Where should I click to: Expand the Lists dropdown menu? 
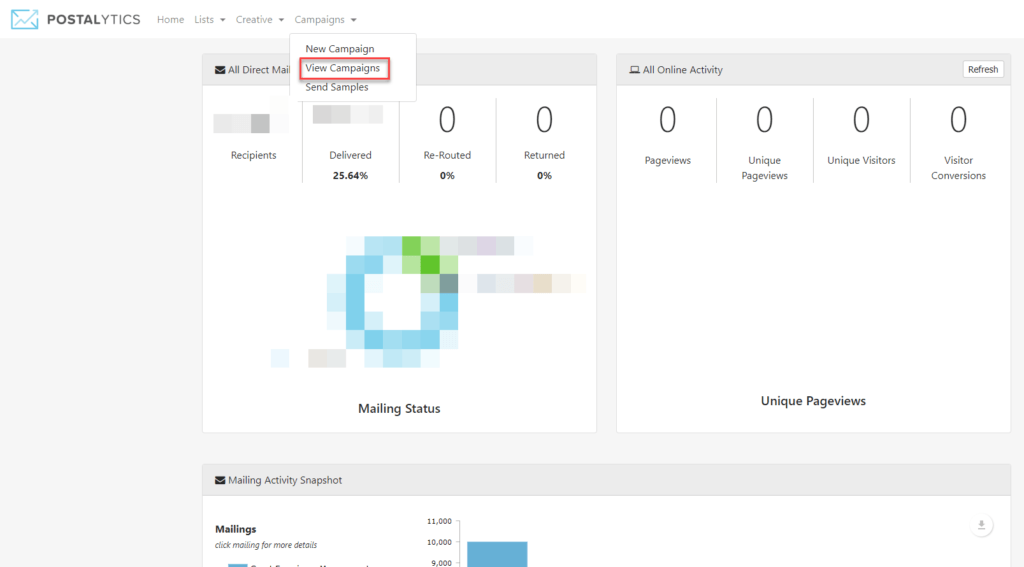[x=210, y=20]
